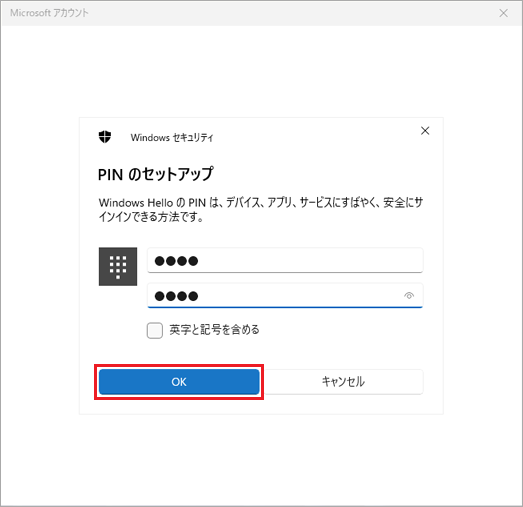Click the Windows Security shield icon
The image size is (523, 507).
click(105, 137)
